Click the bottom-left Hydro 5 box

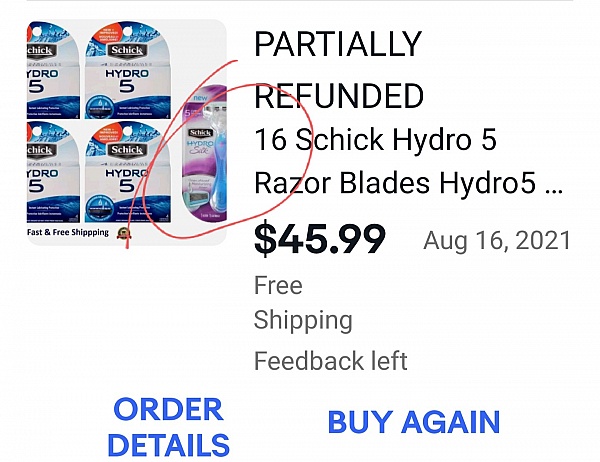click(x=53, y=172)
